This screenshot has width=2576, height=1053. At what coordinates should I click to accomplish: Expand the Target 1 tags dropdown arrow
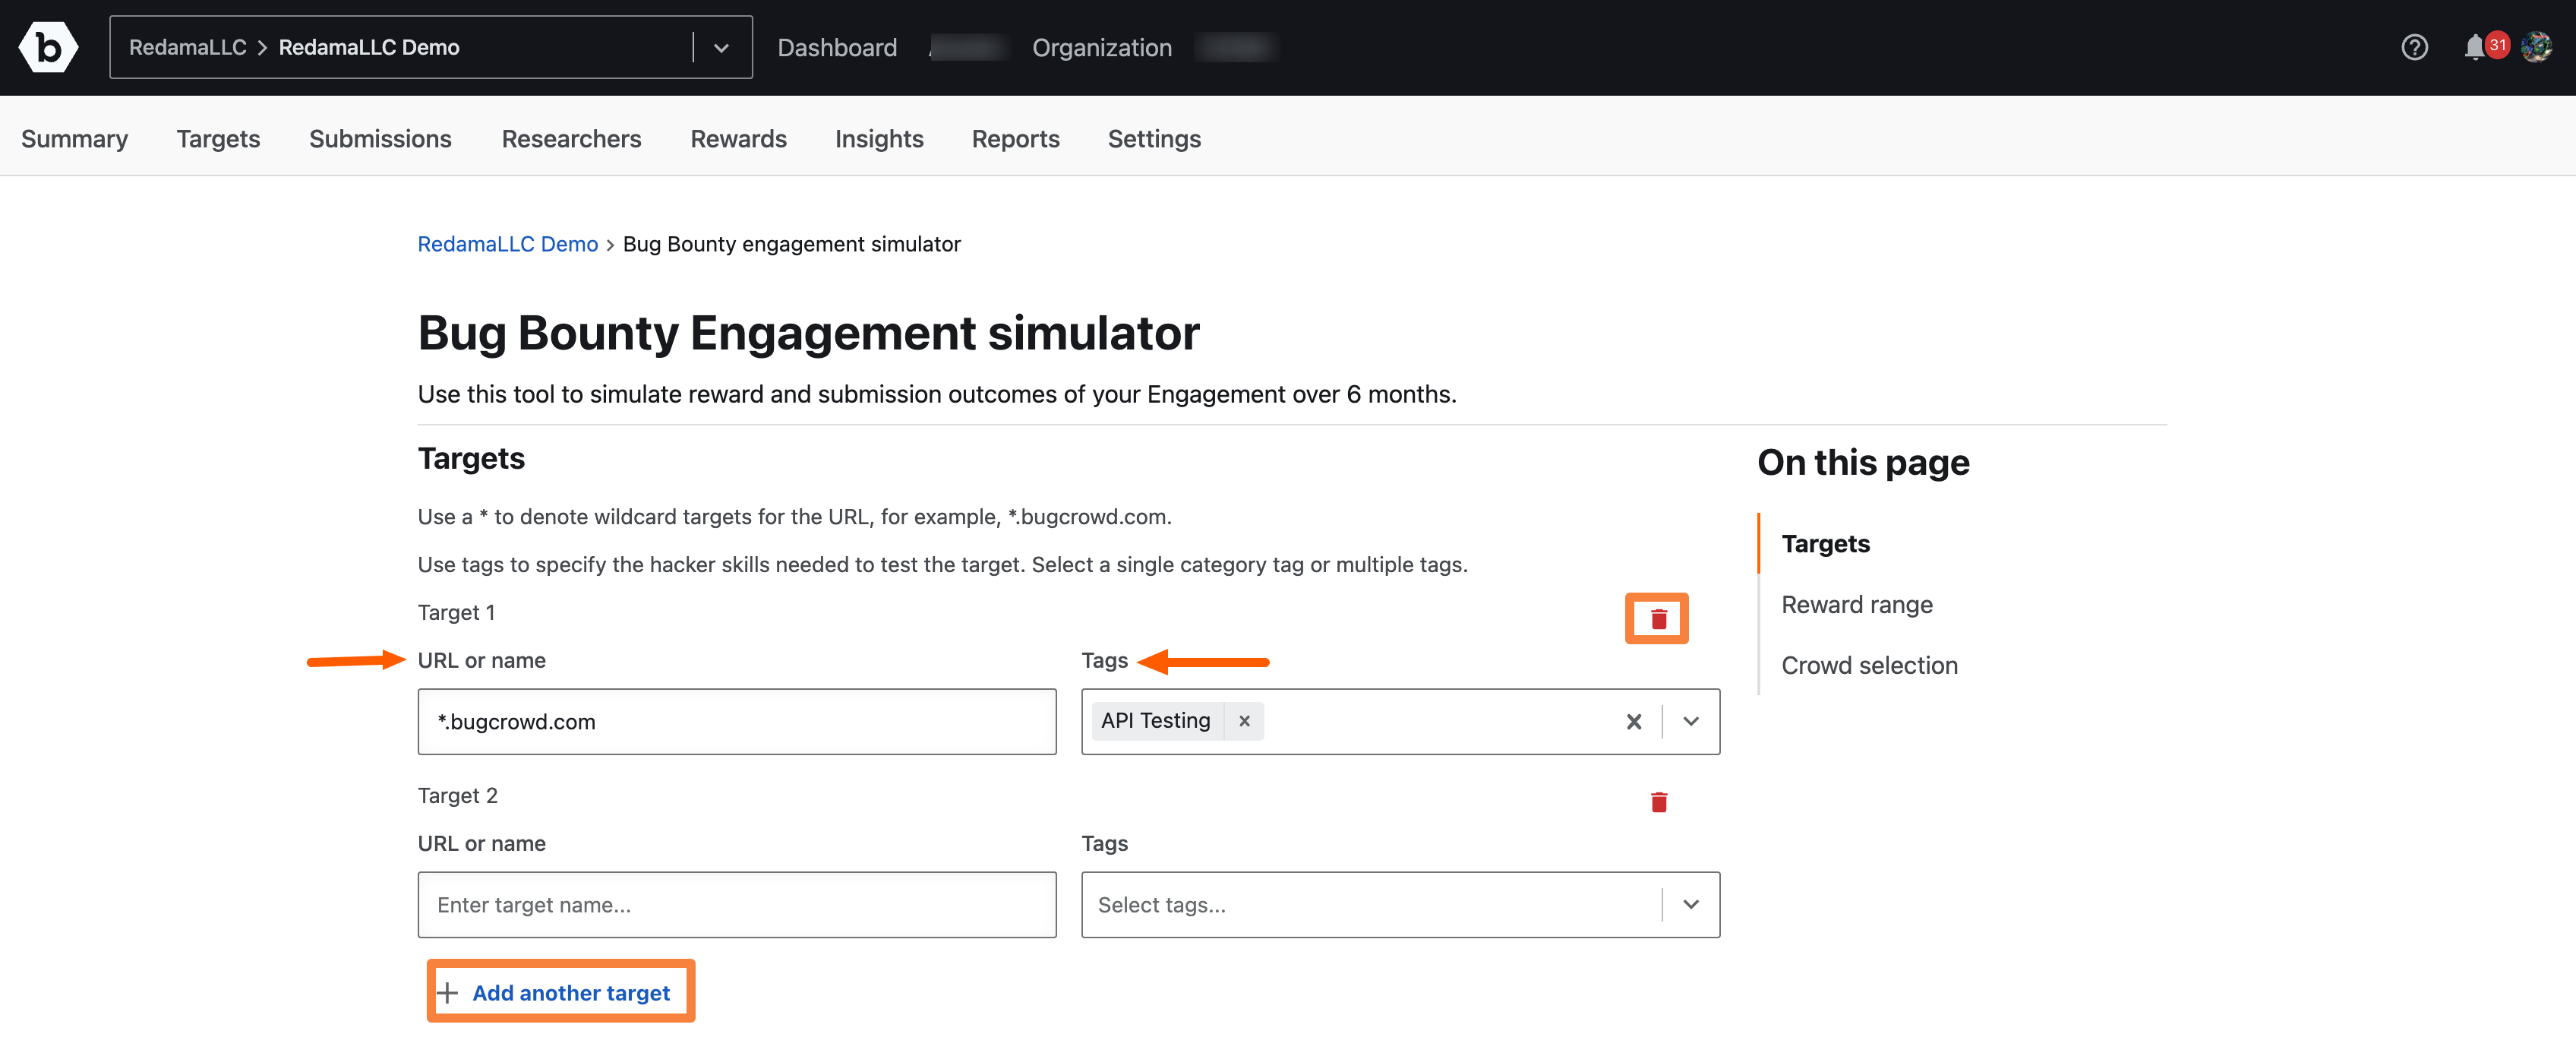click(x=1690, y=721)
